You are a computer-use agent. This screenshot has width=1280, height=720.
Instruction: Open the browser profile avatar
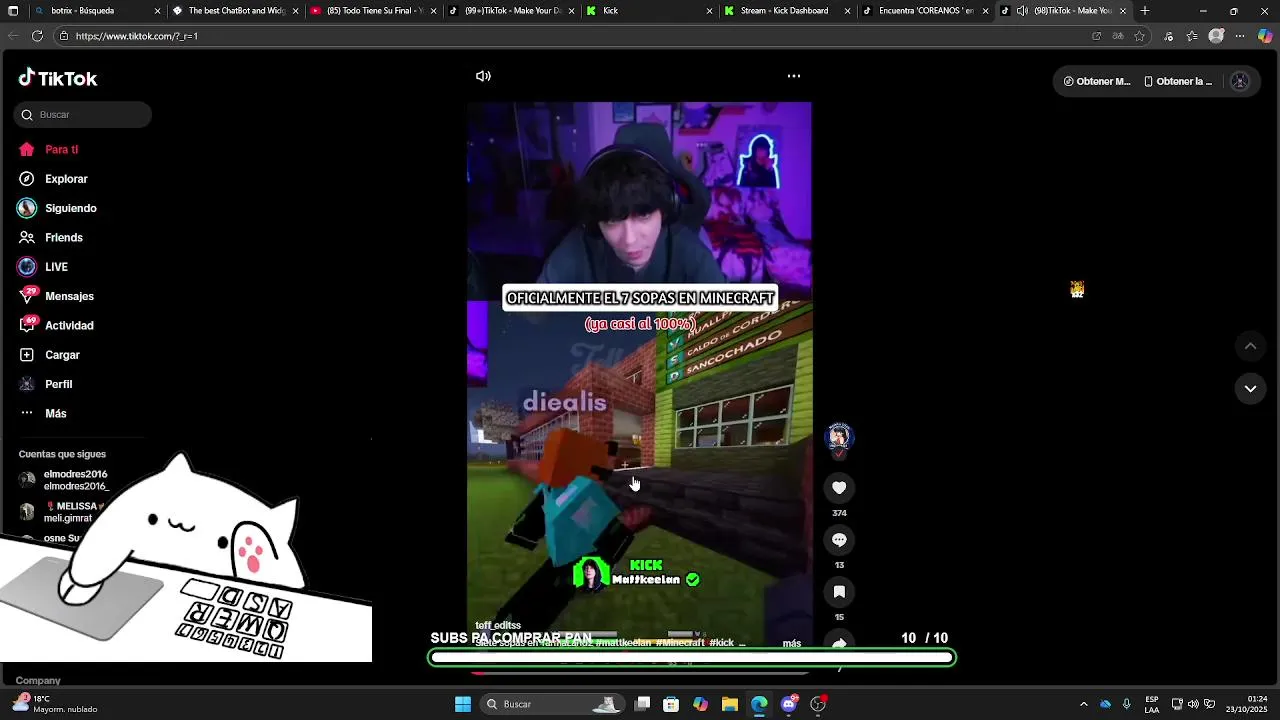(x=1216, y=36)
